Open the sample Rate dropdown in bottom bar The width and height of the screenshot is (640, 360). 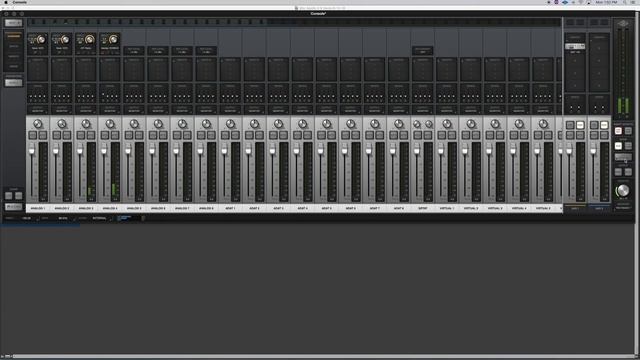(64, 218)
